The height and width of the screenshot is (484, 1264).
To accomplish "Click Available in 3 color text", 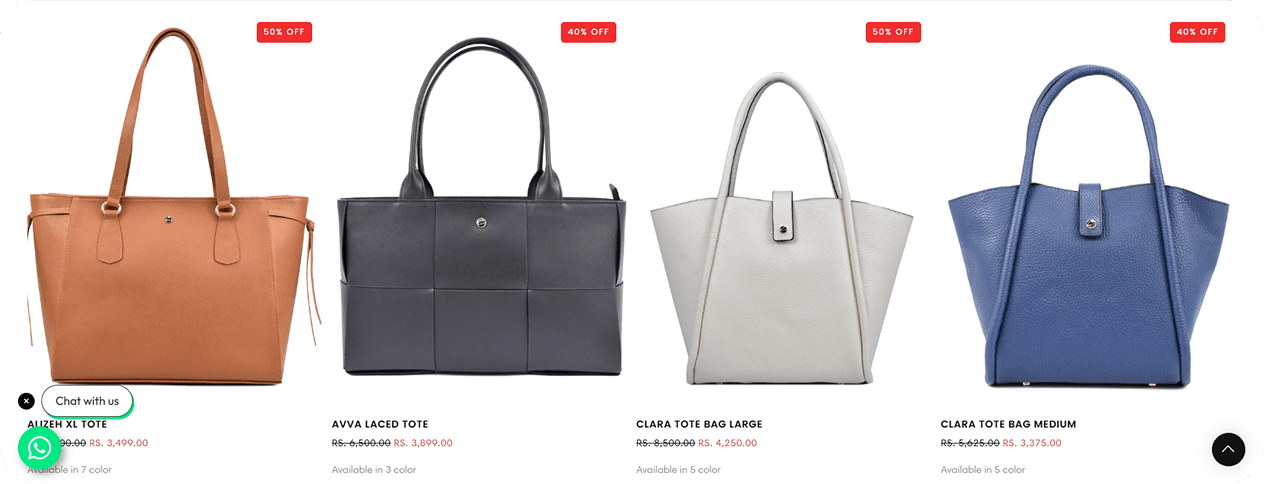I will click(374, 470).
